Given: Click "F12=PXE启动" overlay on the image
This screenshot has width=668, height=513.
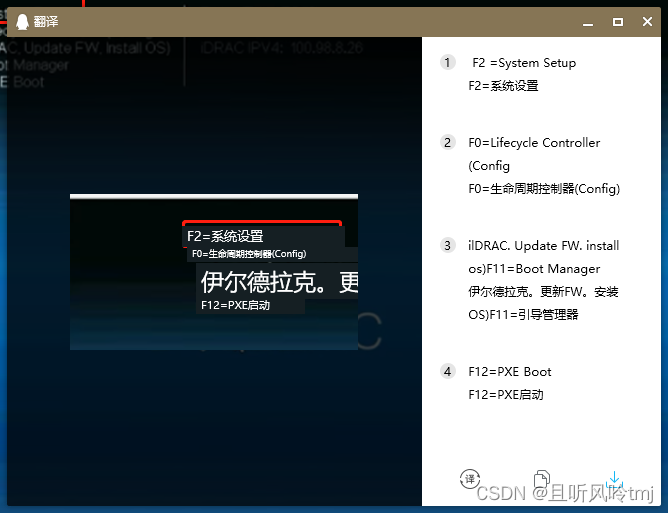Looking at the screenshot, I should pos(235,305).
